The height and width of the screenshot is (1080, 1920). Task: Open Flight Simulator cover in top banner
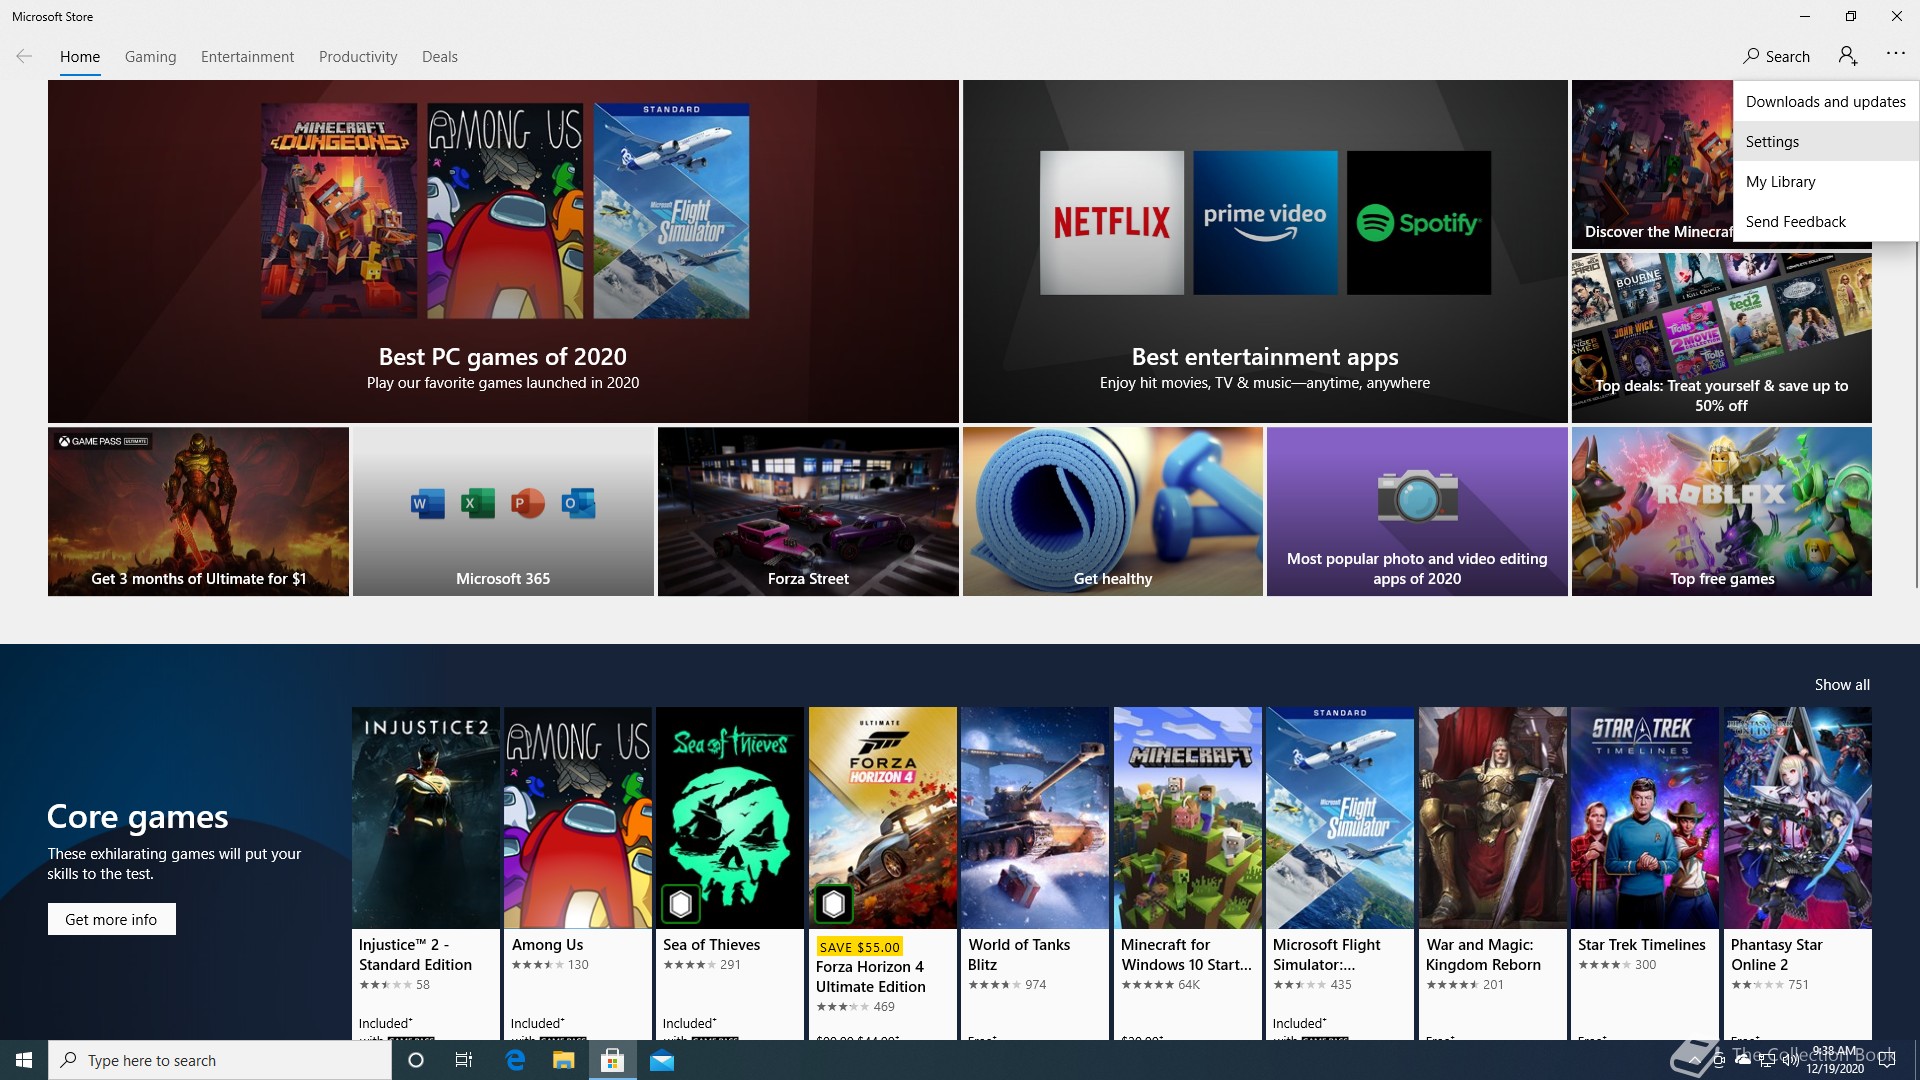coord(671,210)
